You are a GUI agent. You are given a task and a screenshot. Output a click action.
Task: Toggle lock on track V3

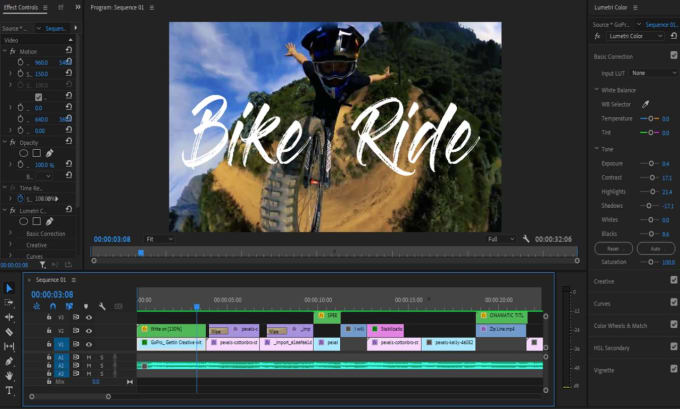(49, 317)
